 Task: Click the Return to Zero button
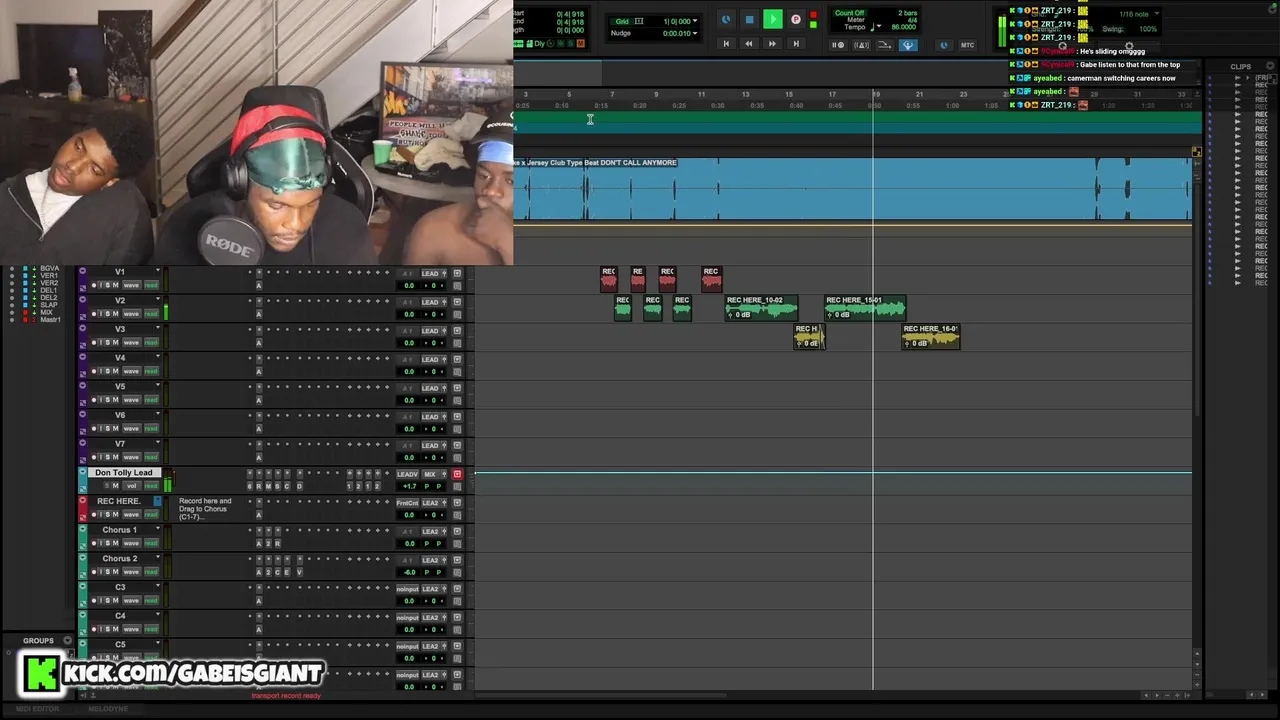pyautogui.click(x=726, y=44)
